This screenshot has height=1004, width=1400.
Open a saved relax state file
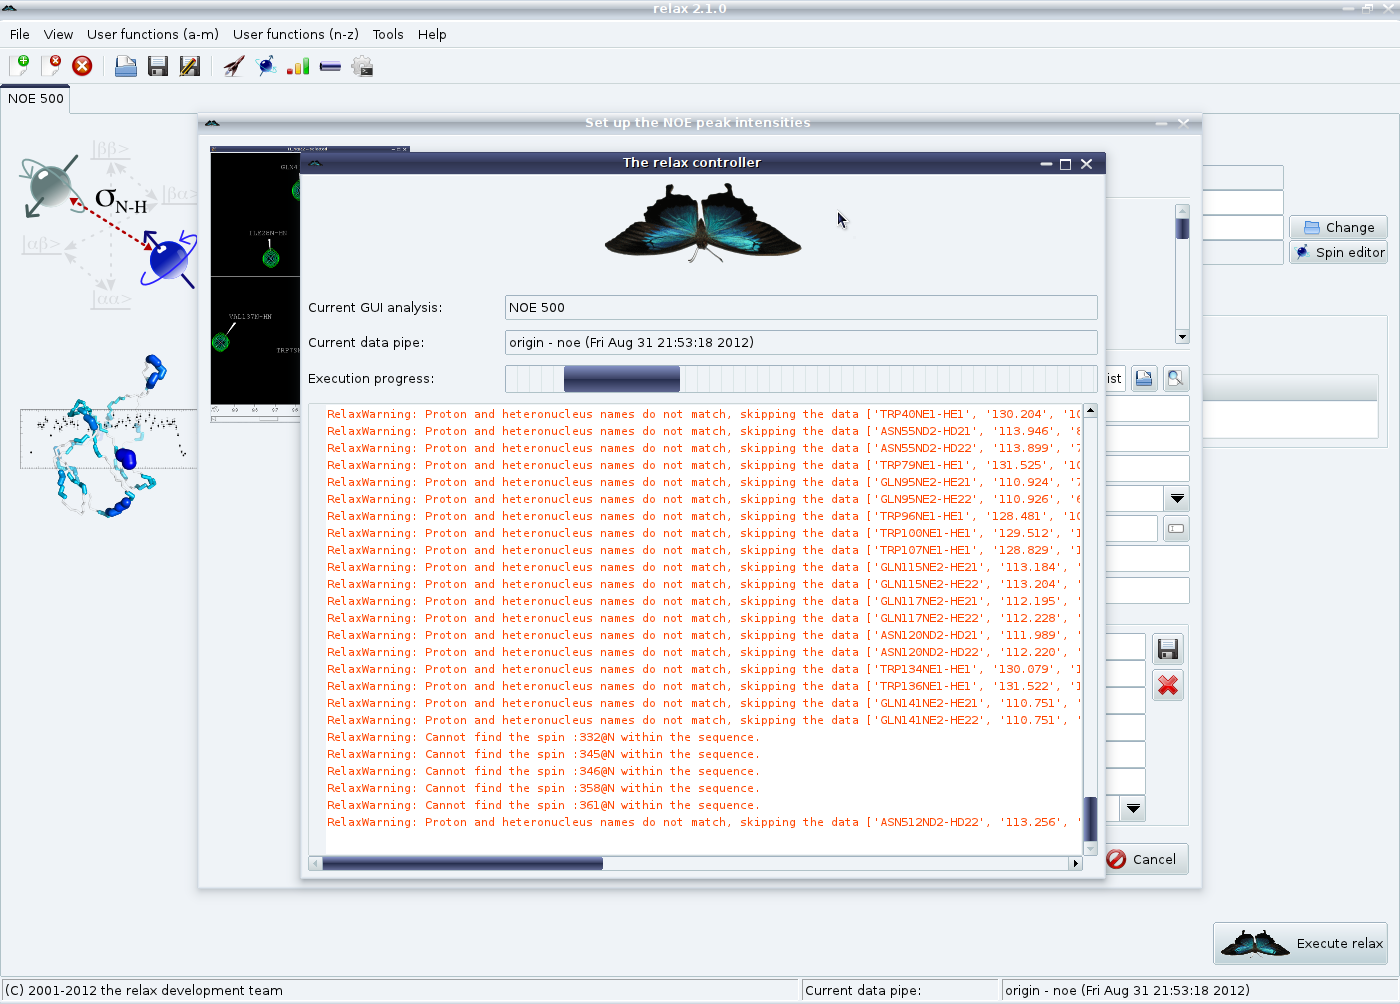coord(125,66)
